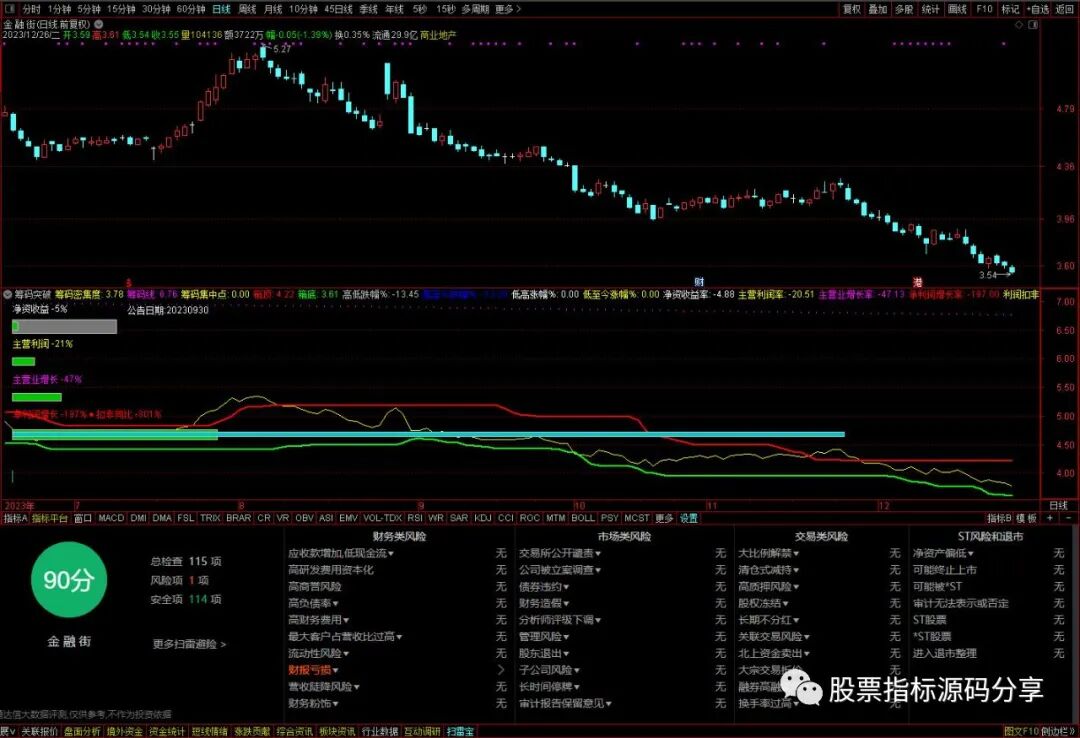Select the 周线 weekly period

pos(247,9)
